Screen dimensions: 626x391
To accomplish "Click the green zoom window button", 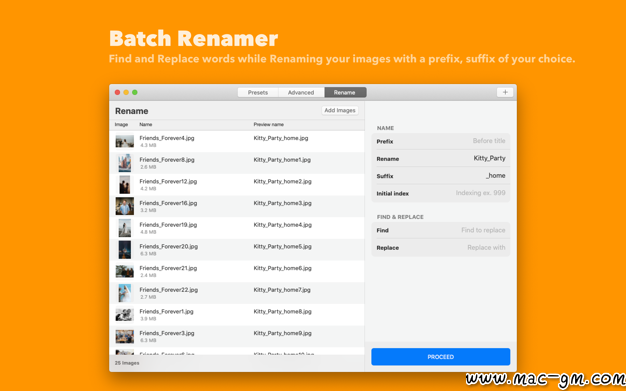I will pyautogui.click(x=135, y=92).
